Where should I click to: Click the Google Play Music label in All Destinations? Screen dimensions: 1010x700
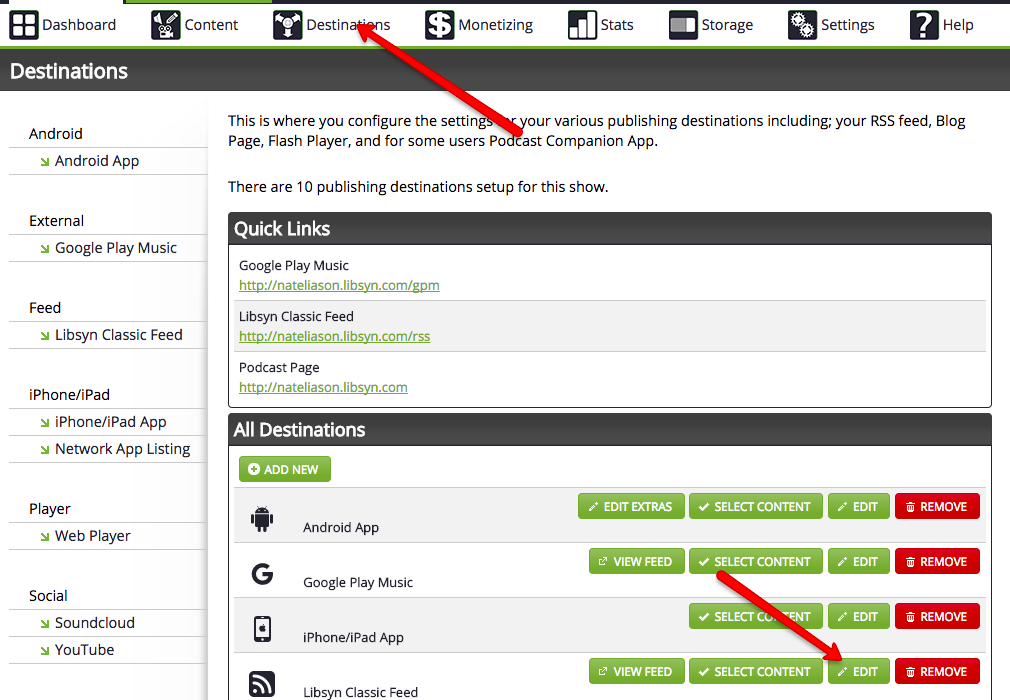click(x=358, y=582)
